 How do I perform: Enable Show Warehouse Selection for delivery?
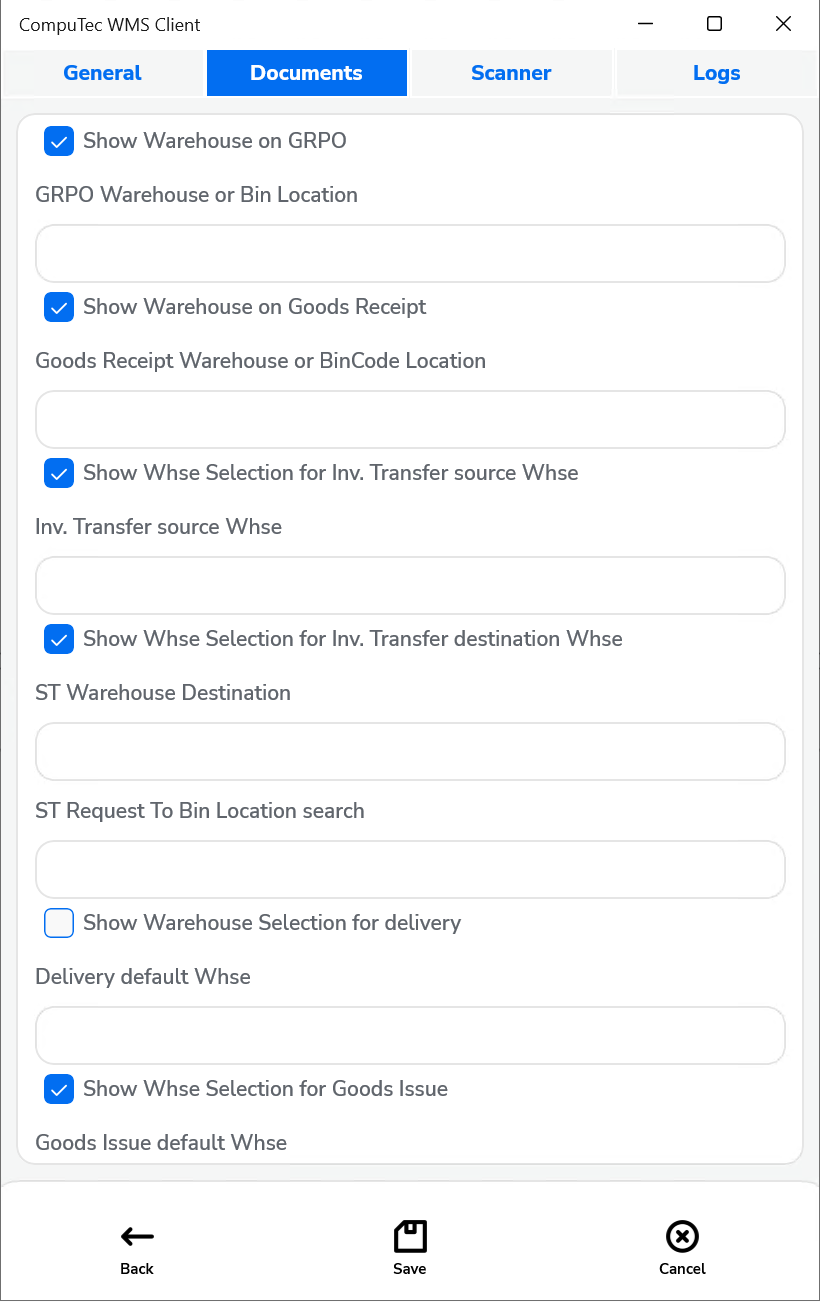pyautogui.click(x=58, y=923)
